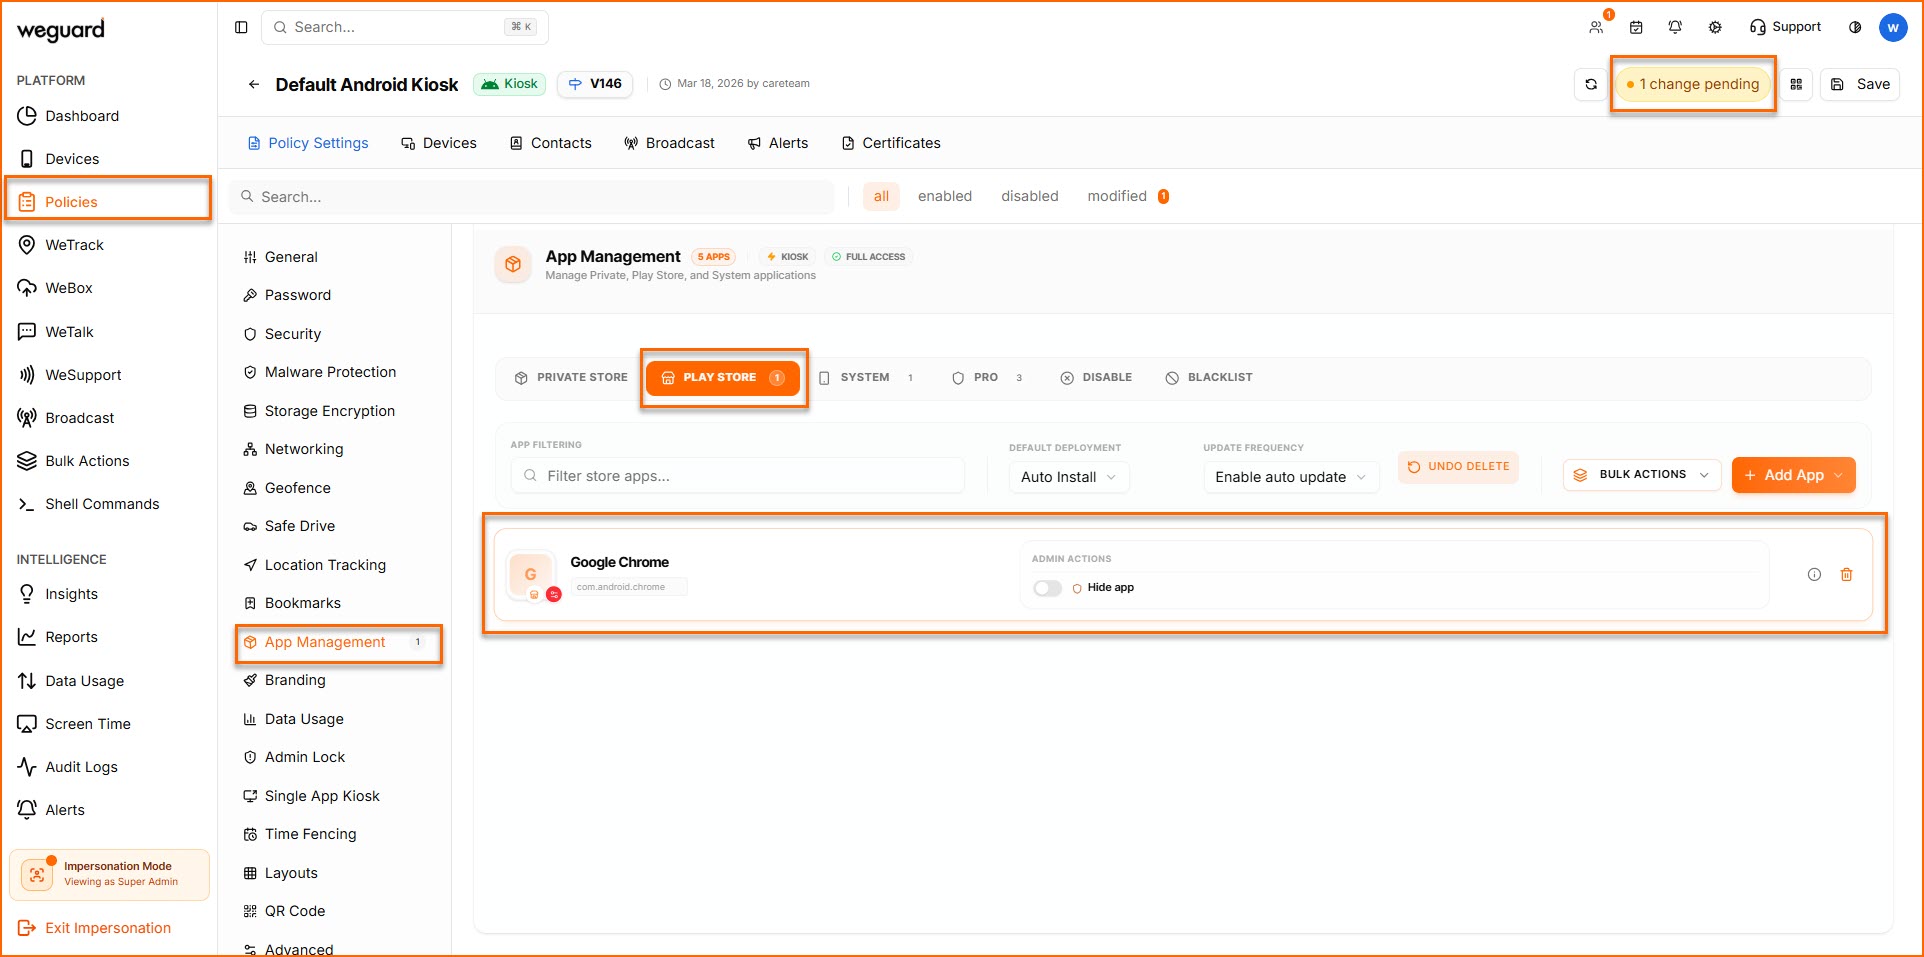Select the enabled filter option
Image resolution: width=1924 pixels, height=957 pixels.
click(x=944, y=197)
